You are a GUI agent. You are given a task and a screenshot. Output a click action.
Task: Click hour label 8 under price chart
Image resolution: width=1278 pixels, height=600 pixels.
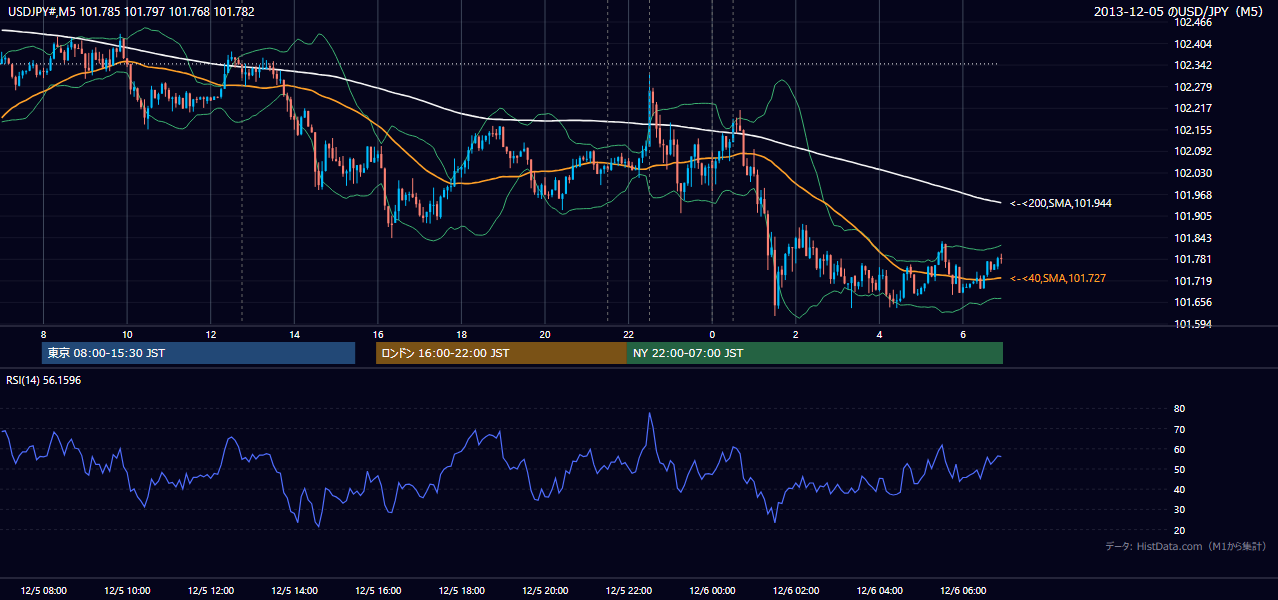[43, 334]
